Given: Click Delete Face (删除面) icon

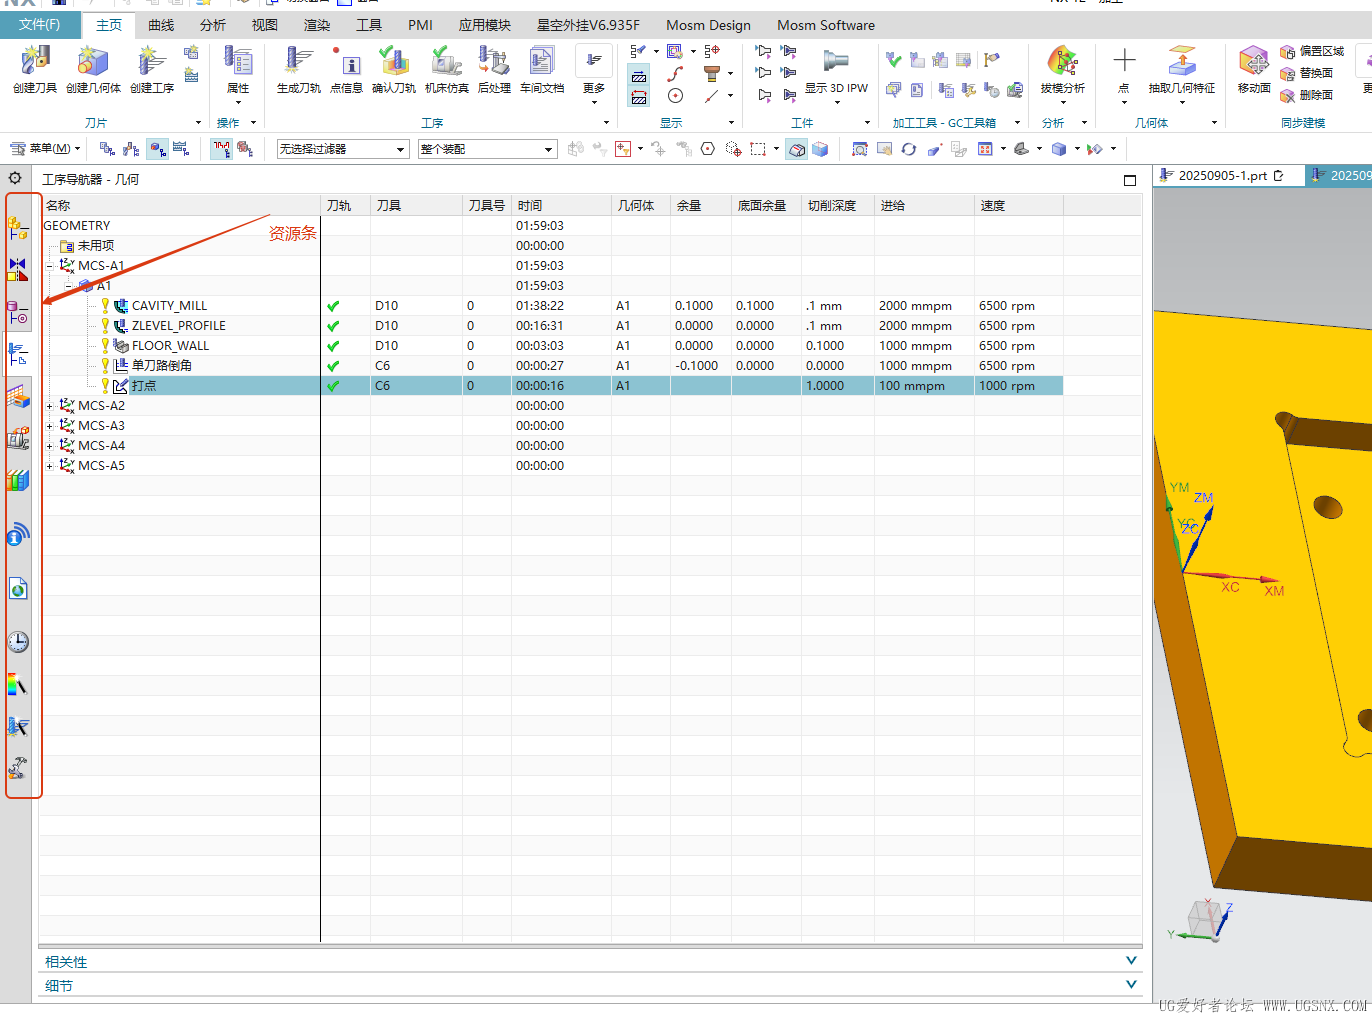Looking at the screenshot, I should click(1306, 95).
